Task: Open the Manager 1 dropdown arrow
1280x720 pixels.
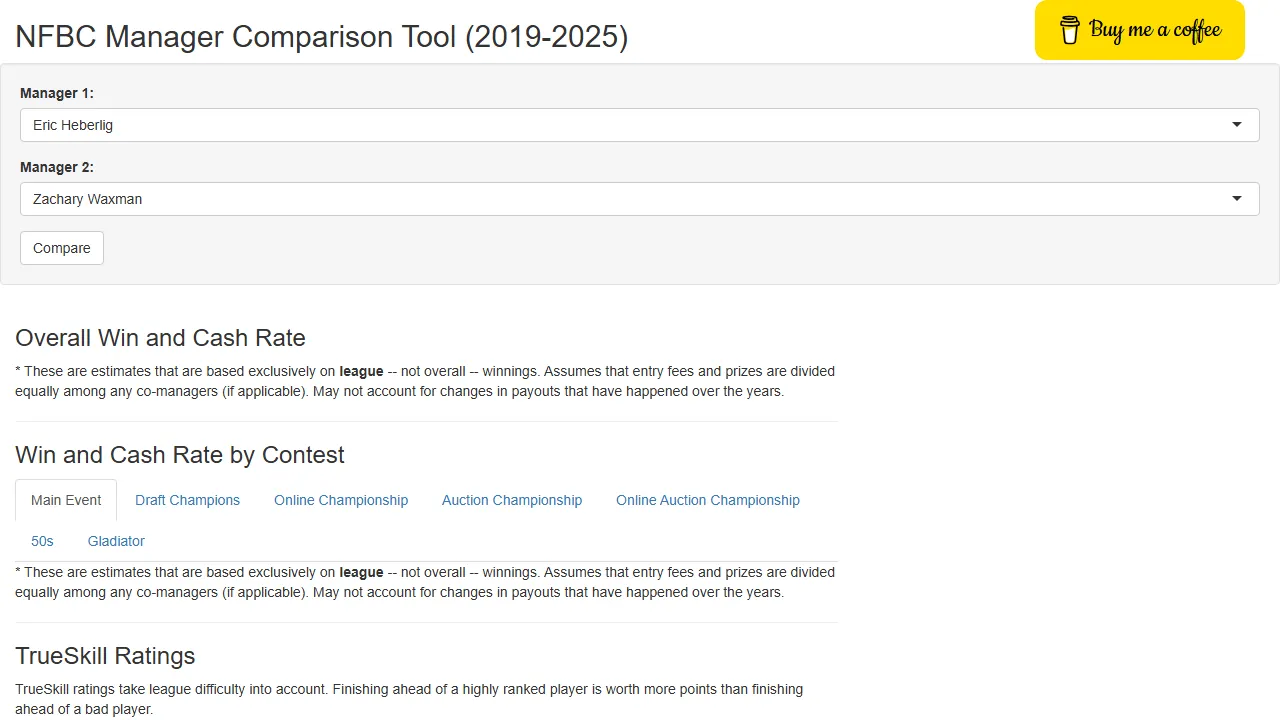Action: (x=1237, y=125)
